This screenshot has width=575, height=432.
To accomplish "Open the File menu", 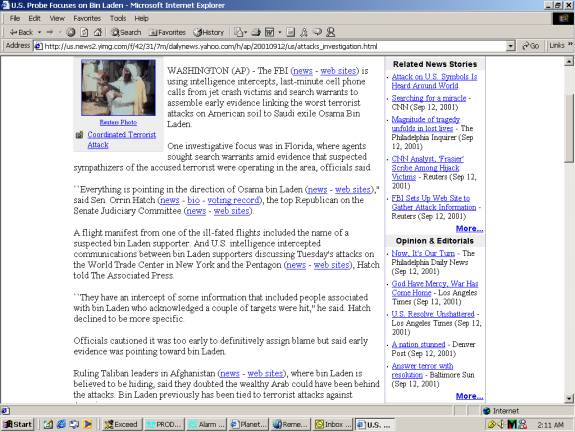I will pos(15,18).
